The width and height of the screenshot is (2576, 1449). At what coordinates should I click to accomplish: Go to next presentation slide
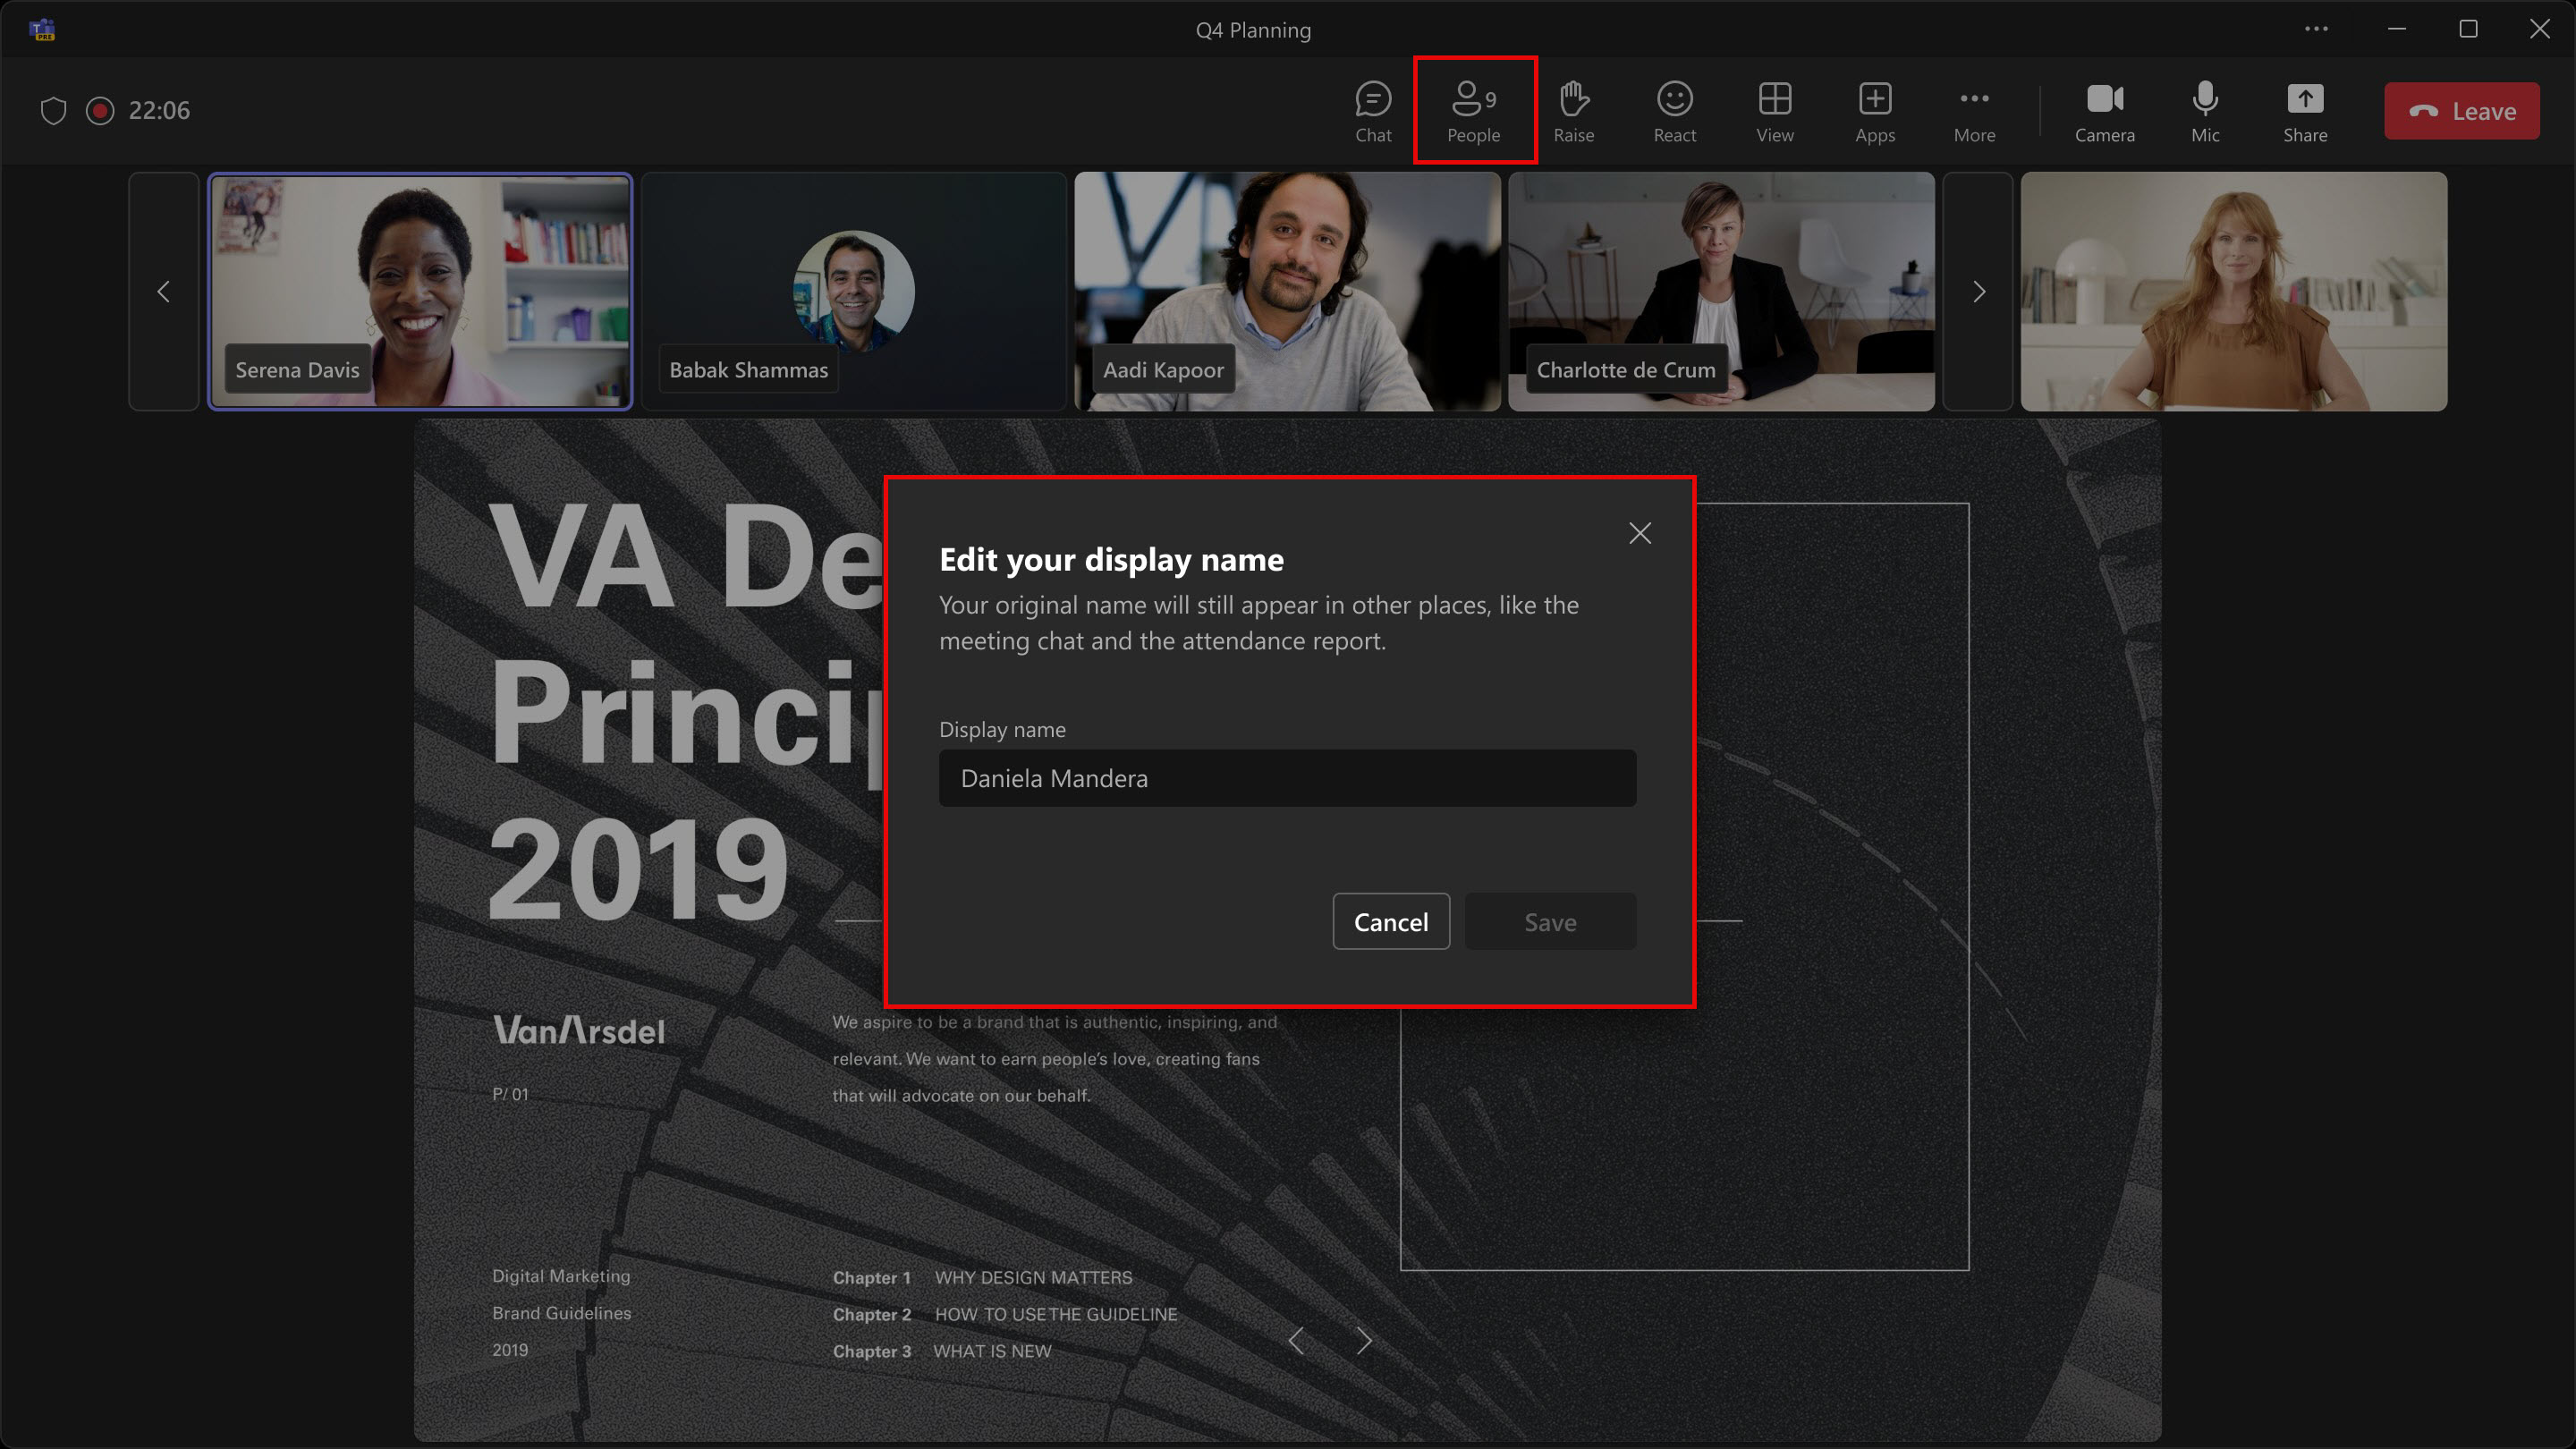pos(1363,1341)
